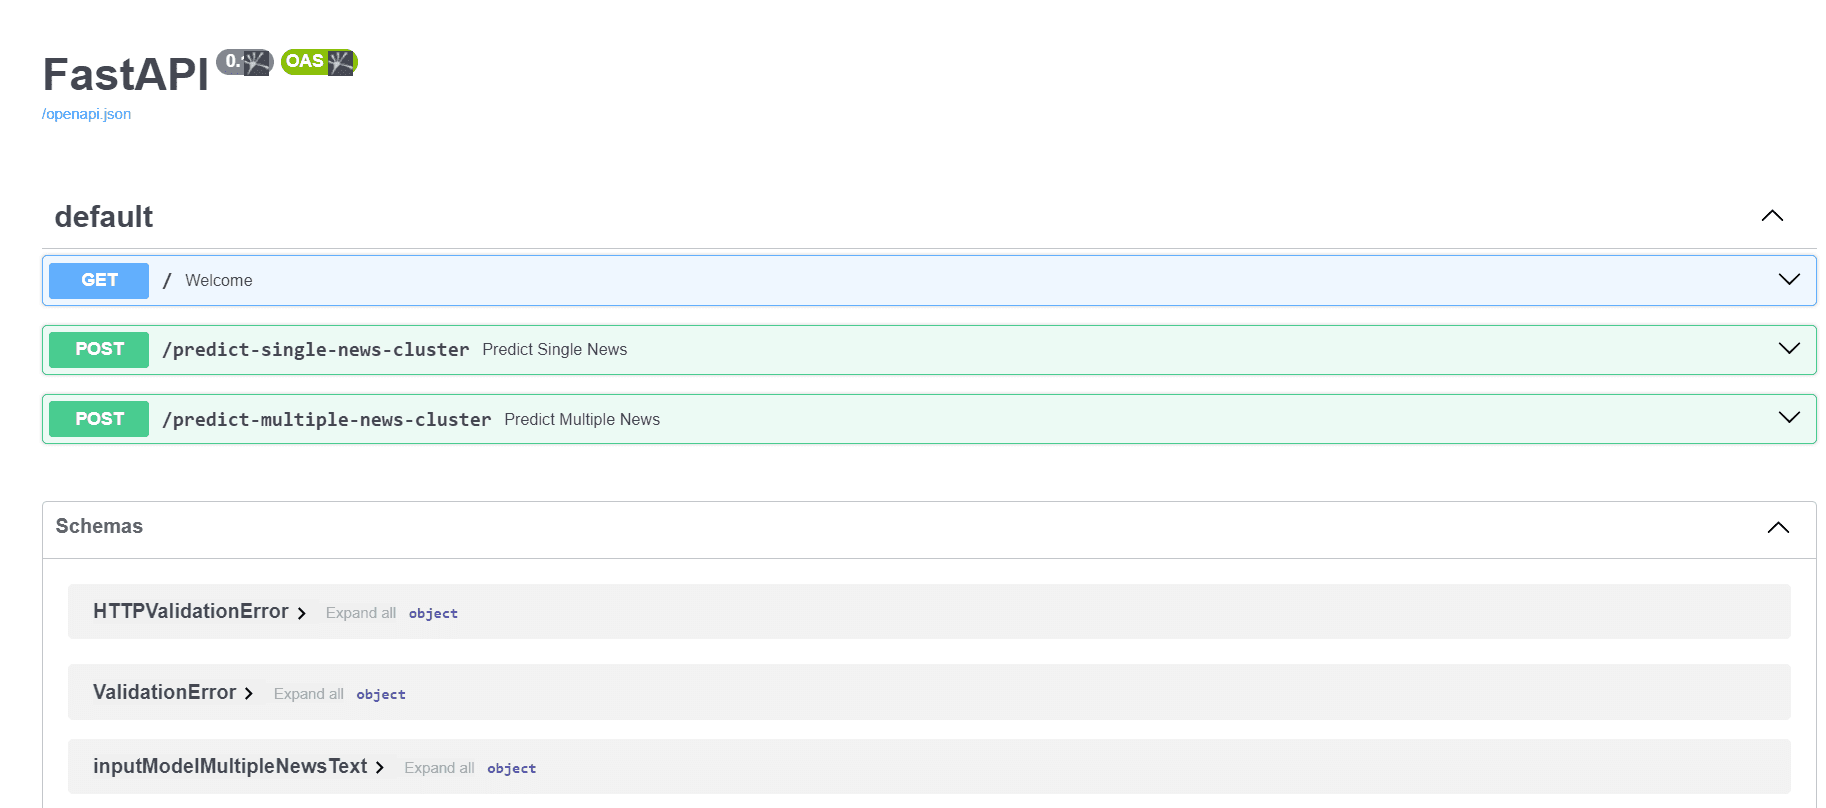Click POST badge for predict-single-news-cluster
Screen dimensions: 1826x808
[99, 349]
